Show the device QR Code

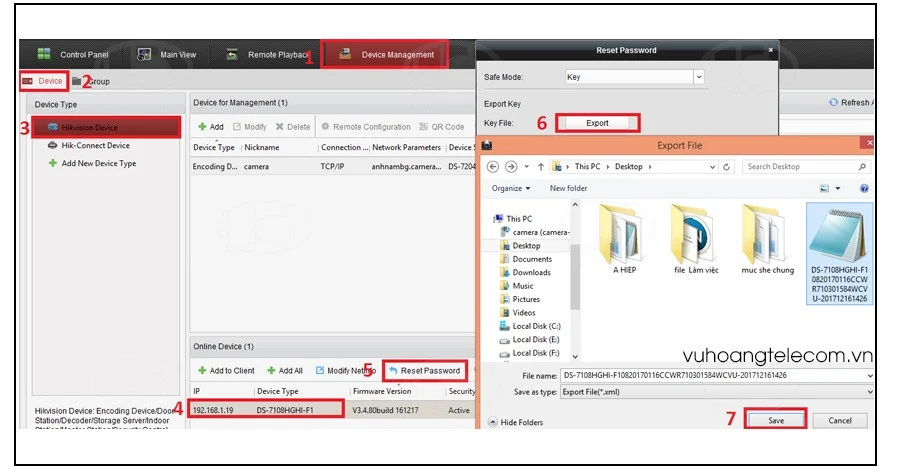point(442,127)
